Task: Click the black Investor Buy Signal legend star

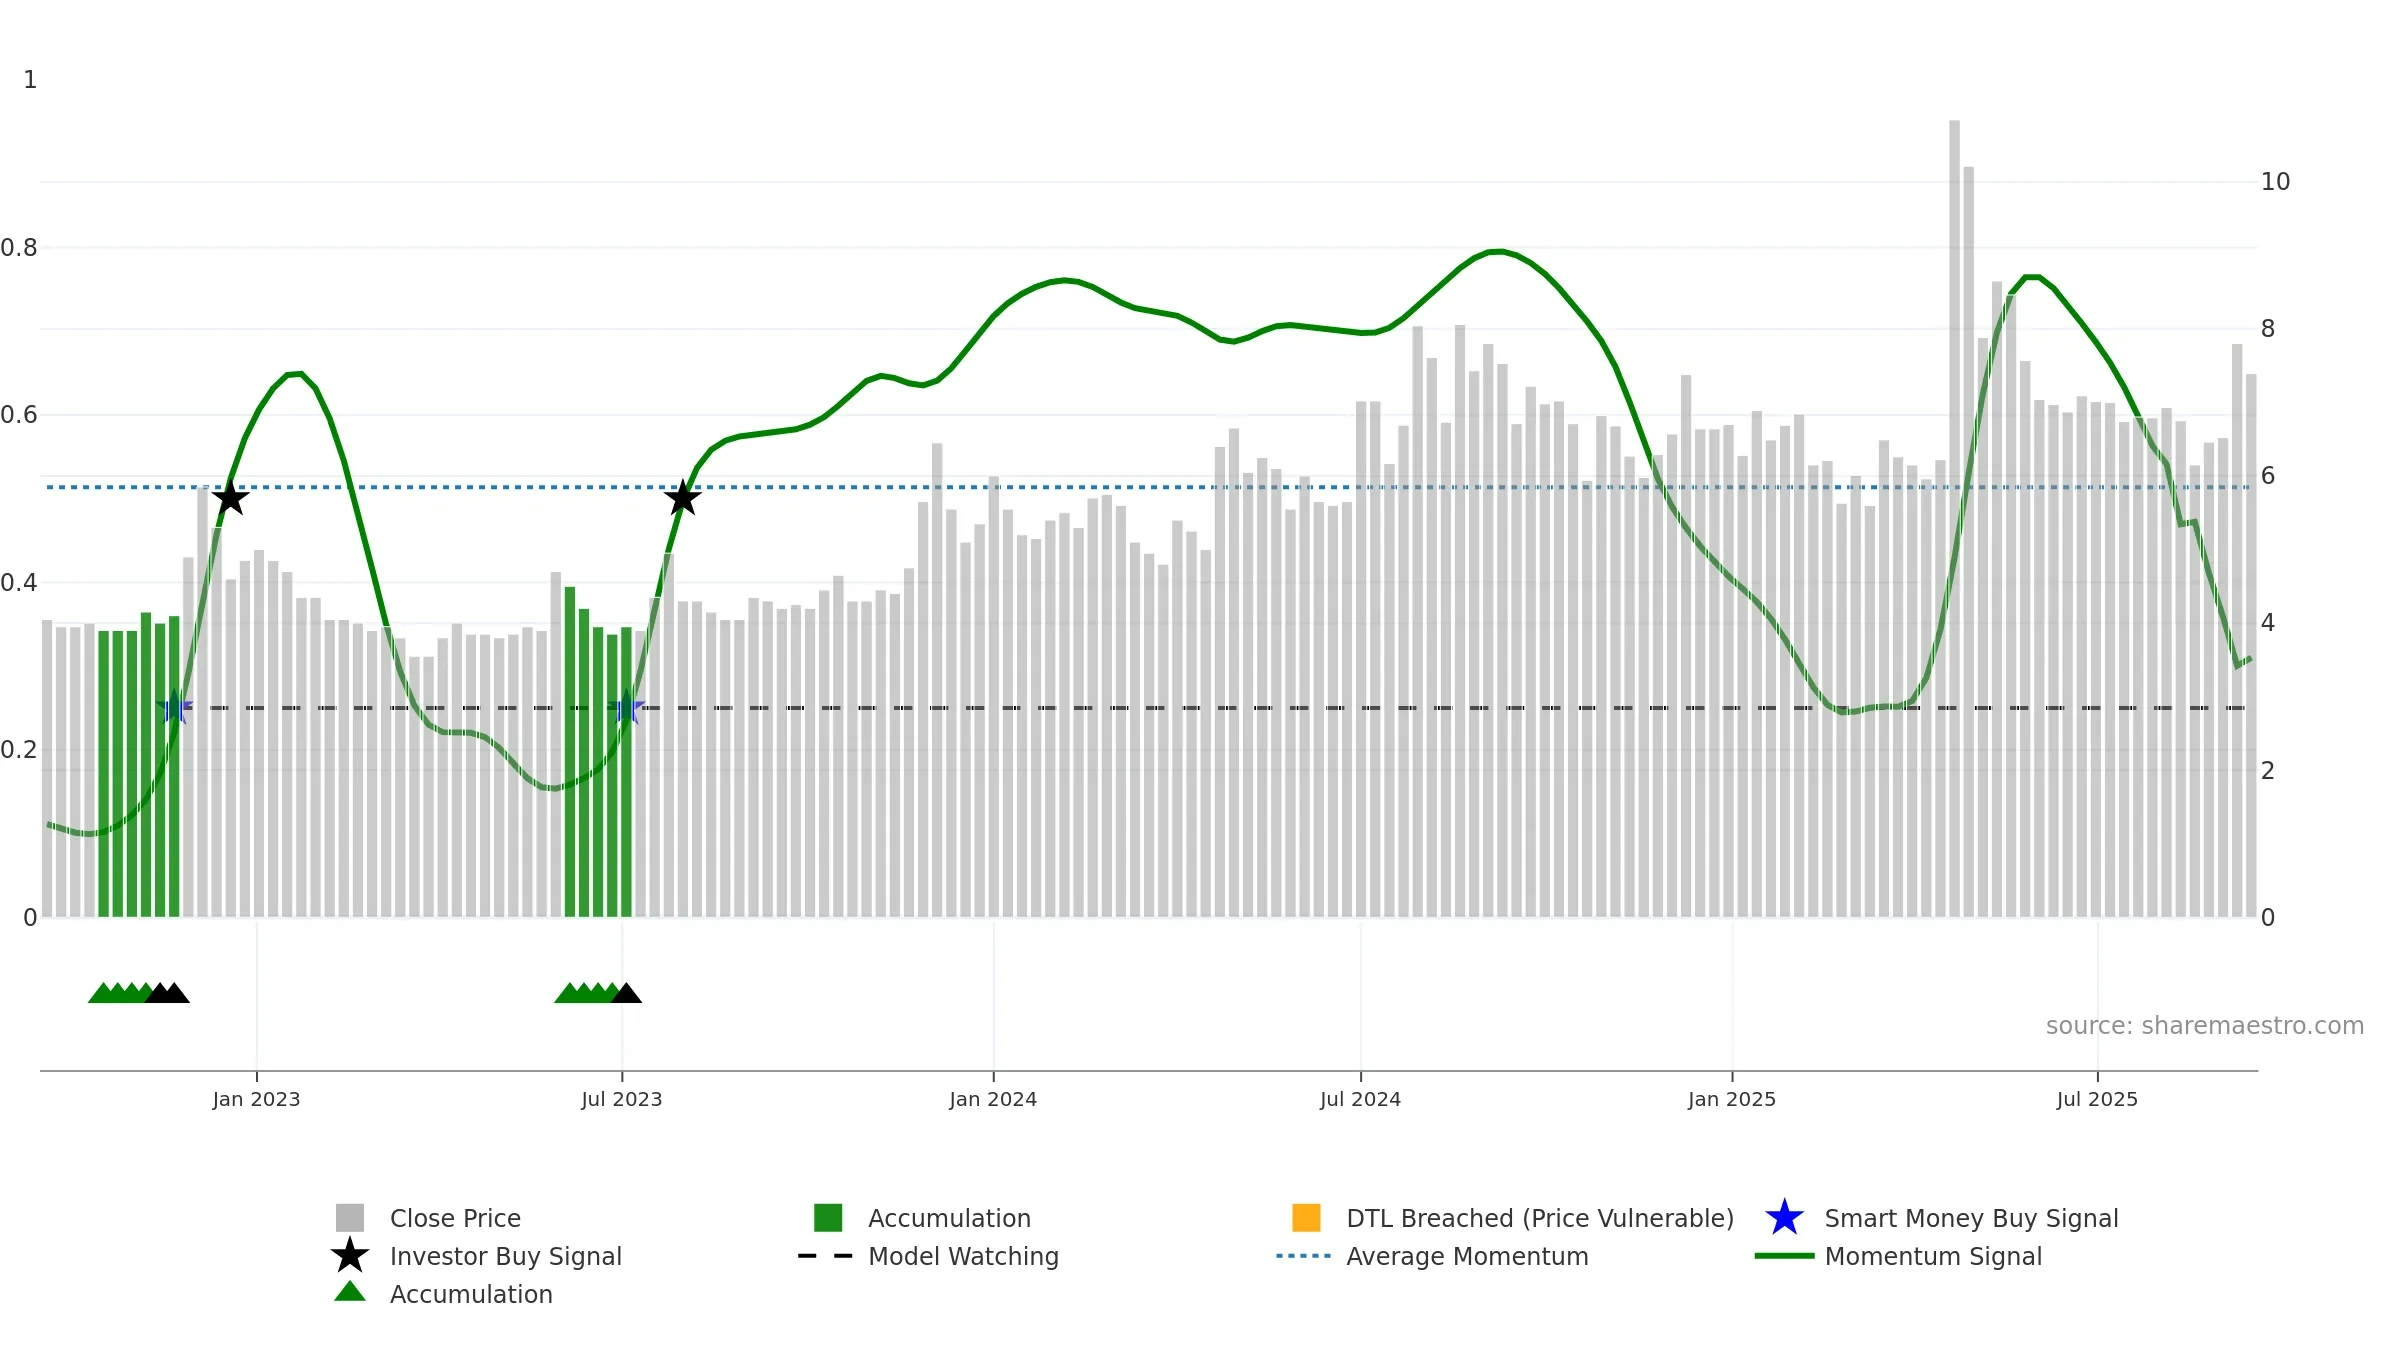Action: pos(350,1256)
